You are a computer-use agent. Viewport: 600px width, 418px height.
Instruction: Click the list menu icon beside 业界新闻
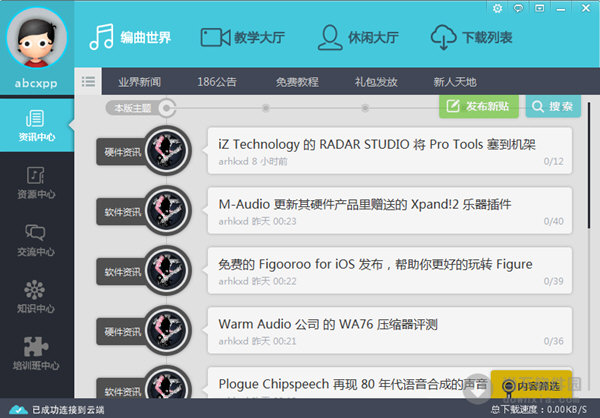(x=88, y=81)
